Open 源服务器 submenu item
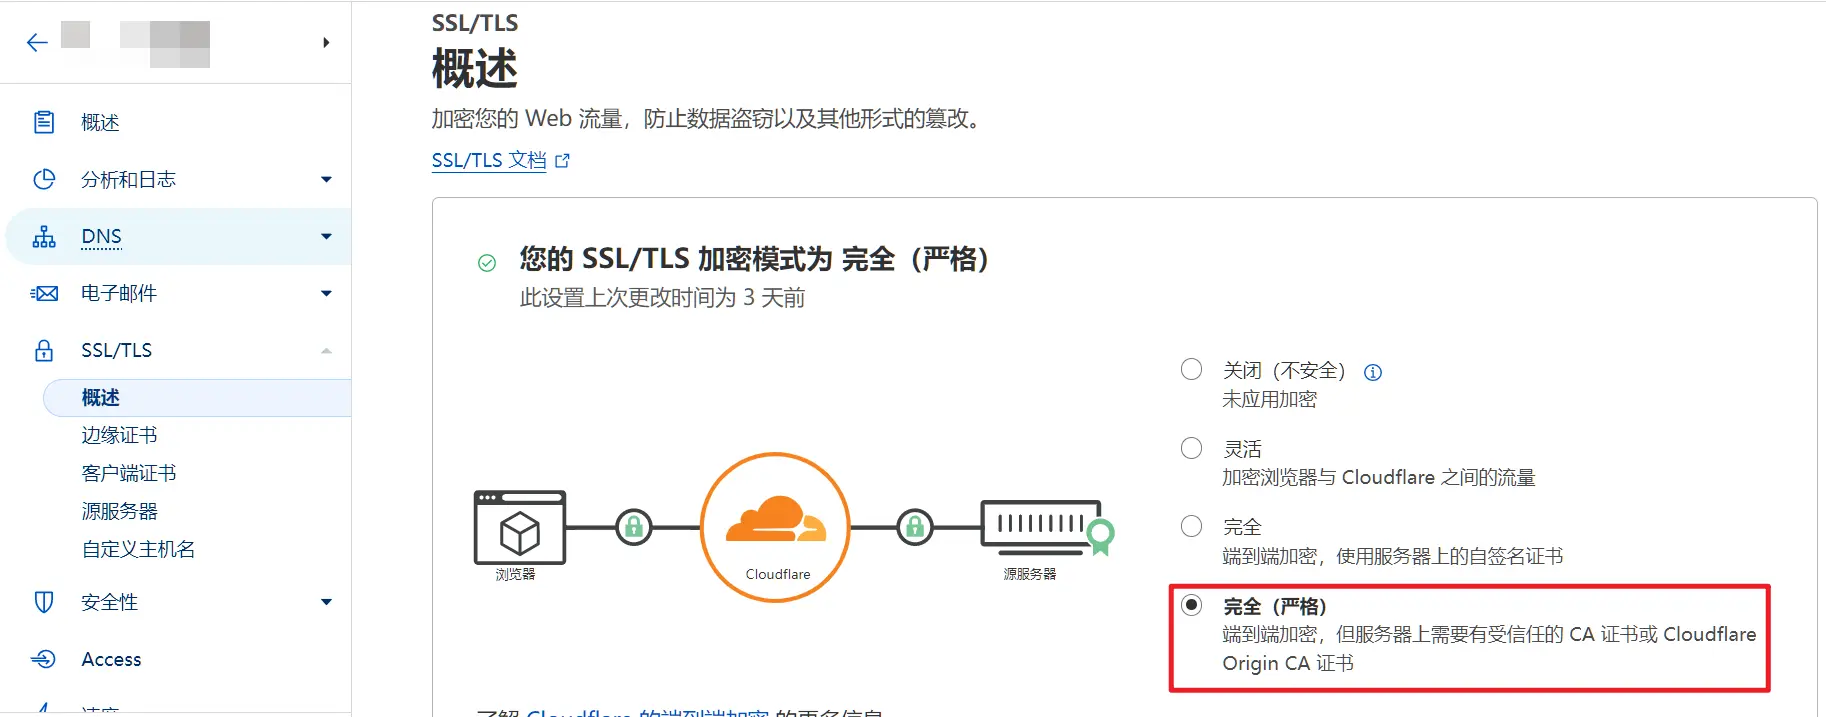The image size is (1826, 717). click(119, 511)
